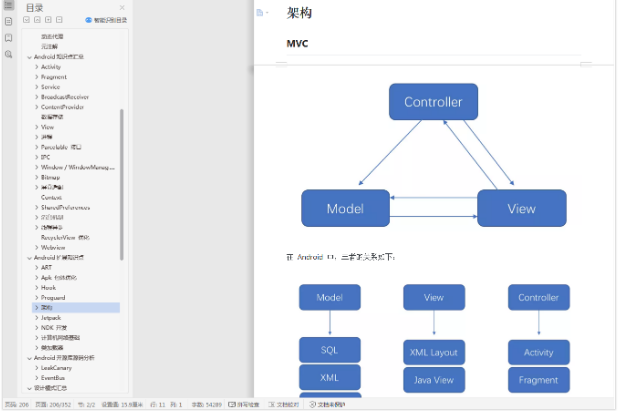Collapse the Android 知识点汇总 section

29,57
